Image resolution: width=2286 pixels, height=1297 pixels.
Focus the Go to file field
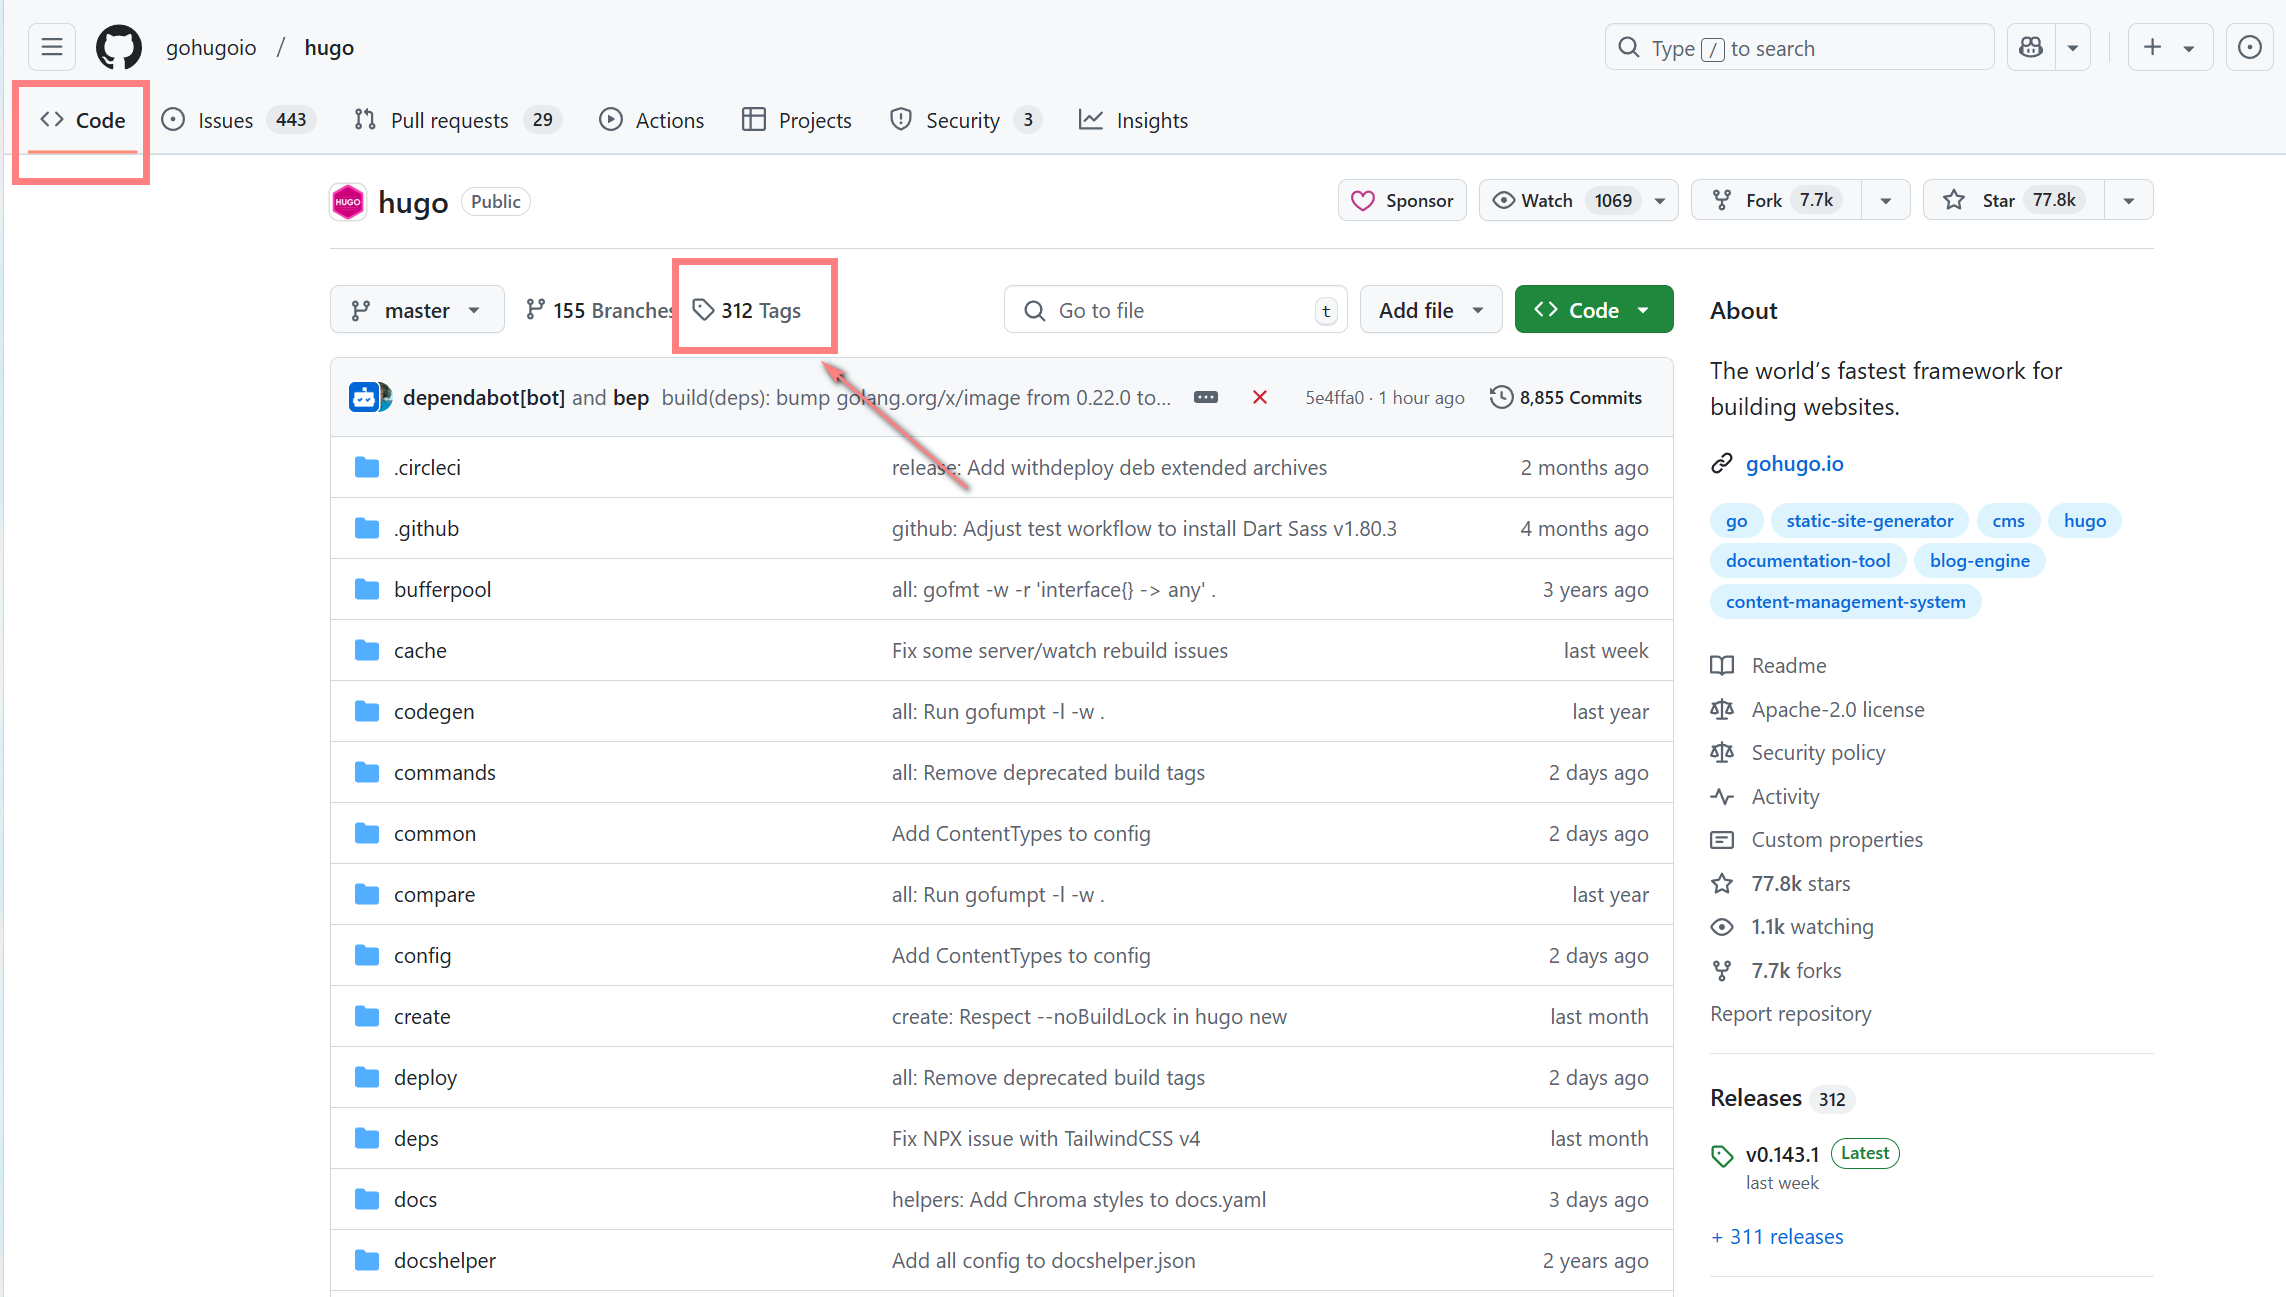(x=1176, y=310)
